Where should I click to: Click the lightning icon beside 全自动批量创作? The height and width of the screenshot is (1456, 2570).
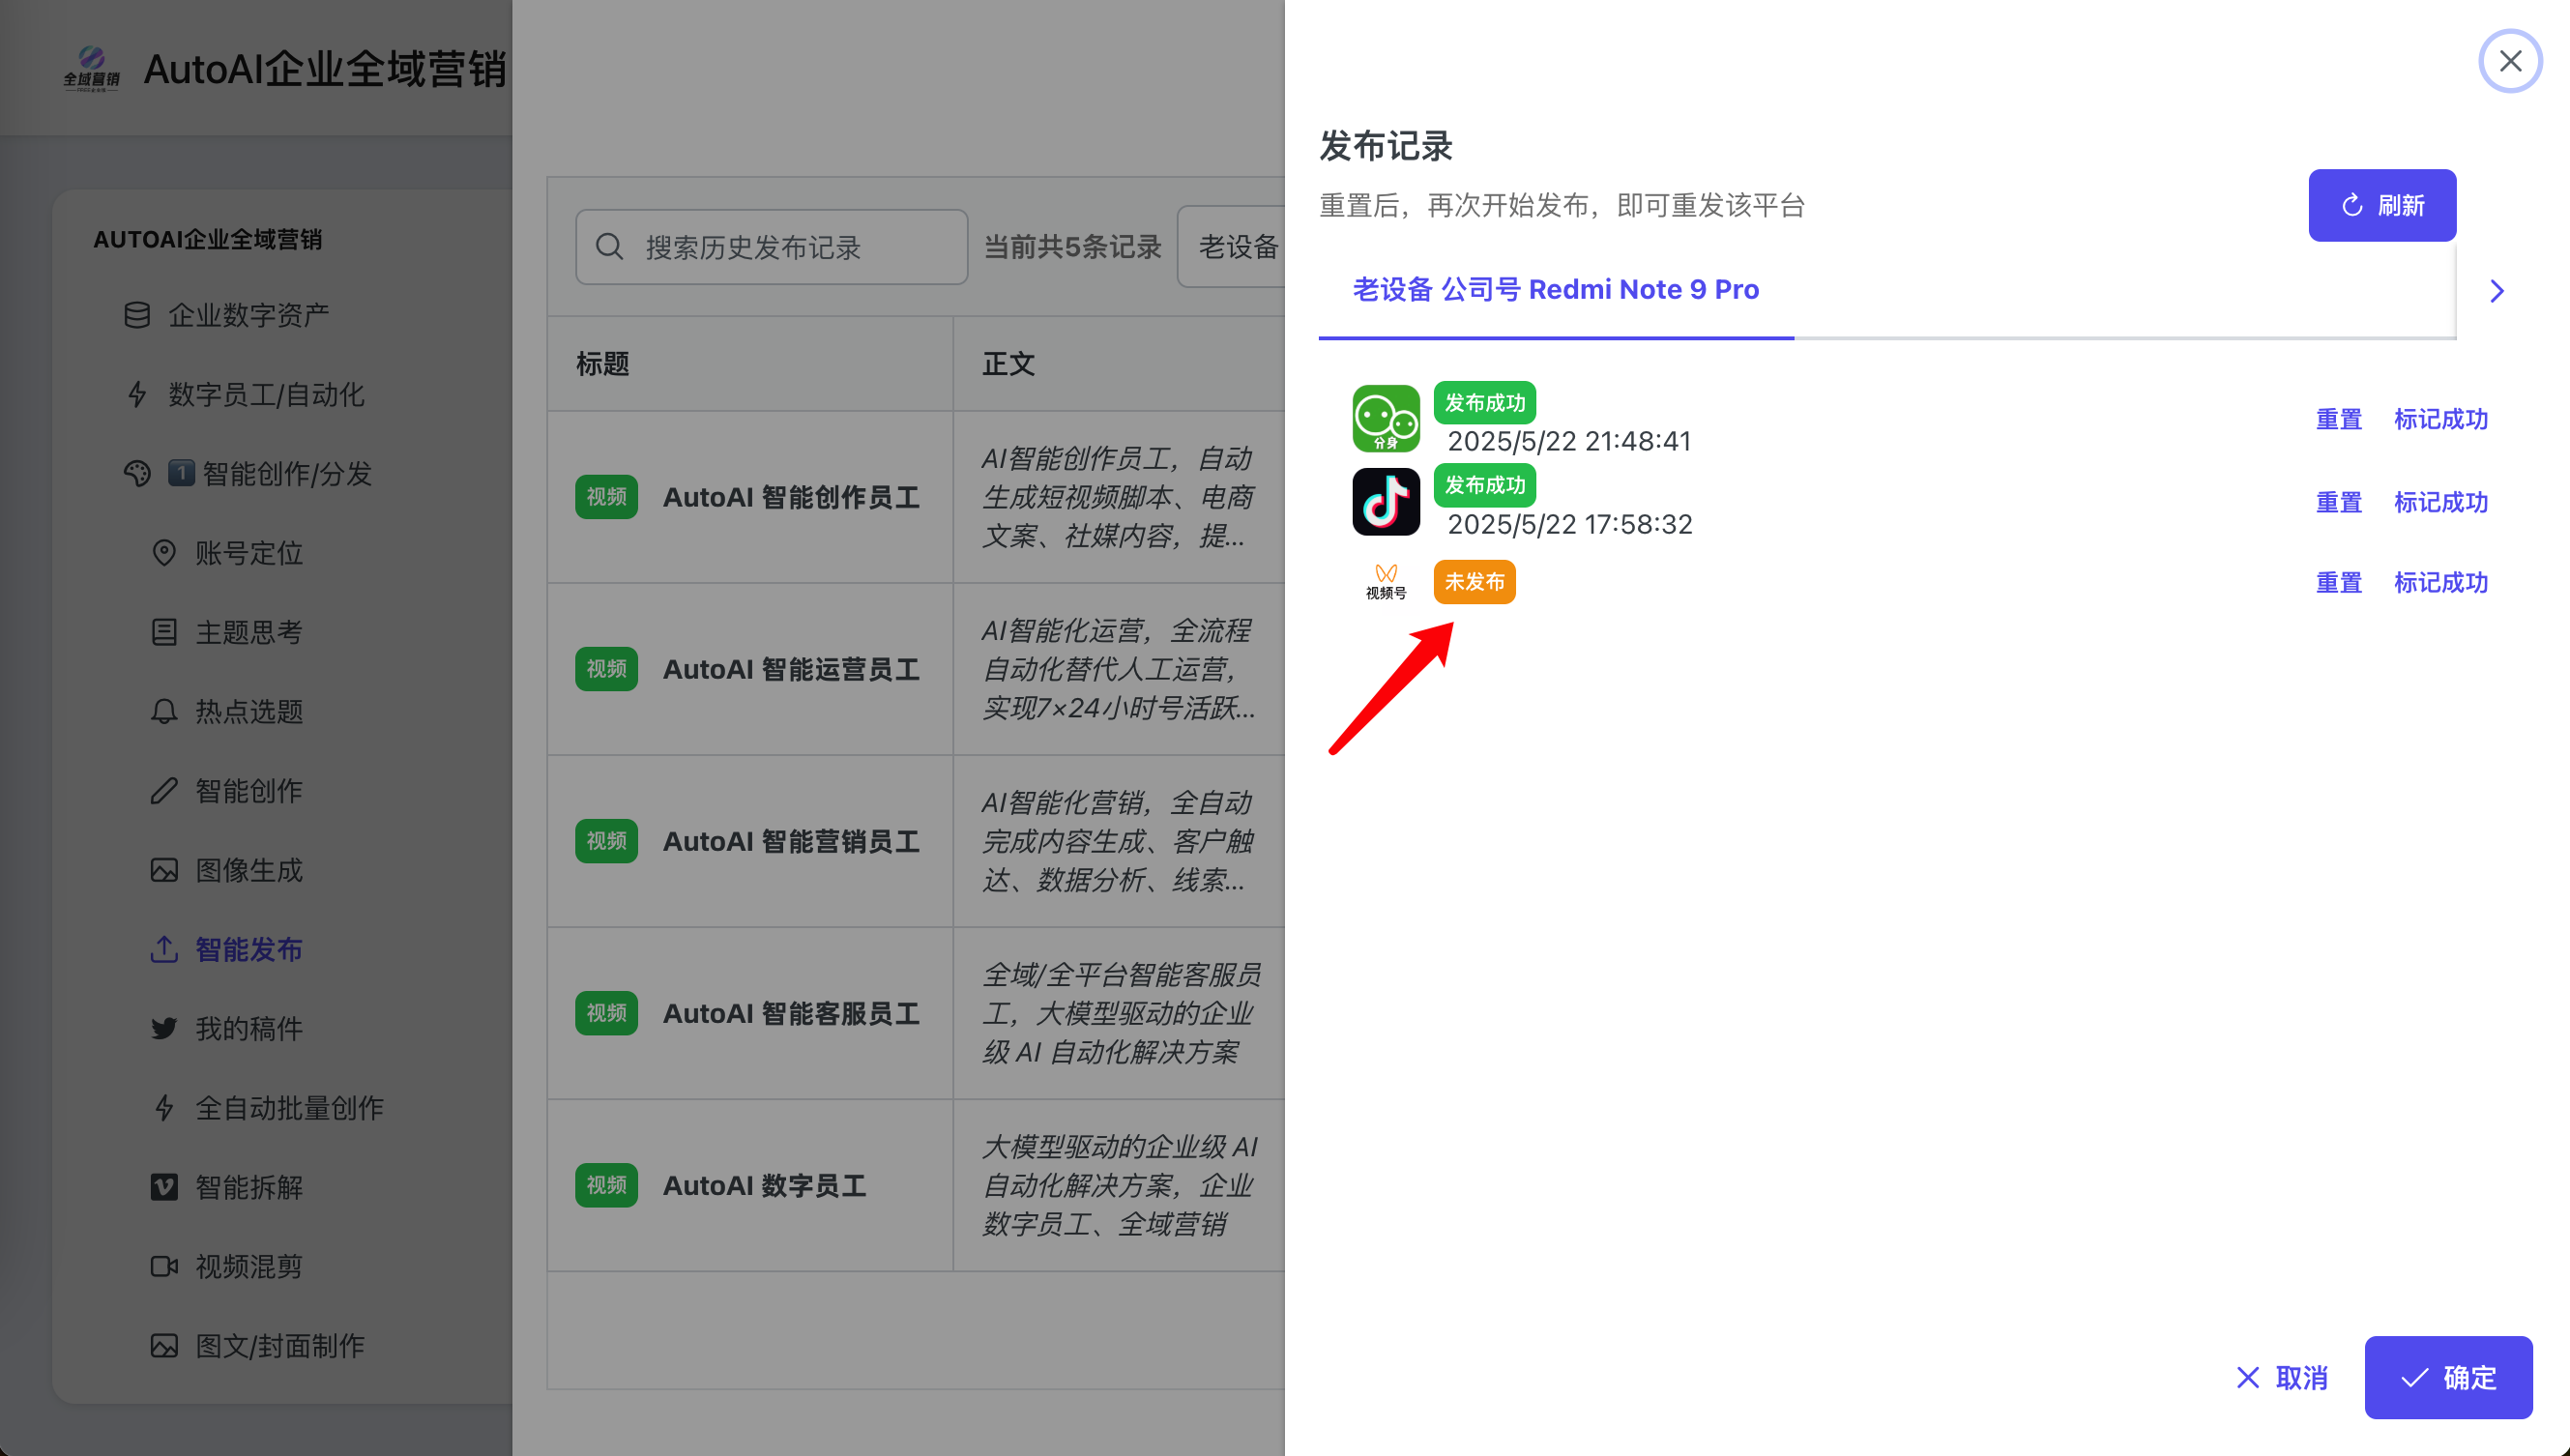coord(164,1108)
